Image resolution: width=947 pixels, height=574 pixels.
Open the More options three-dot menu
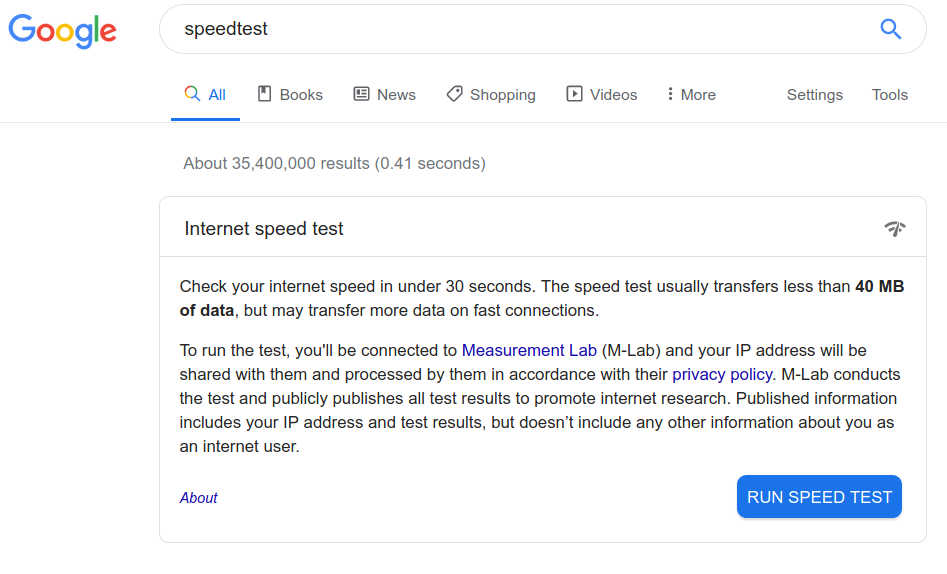[692, 94]
